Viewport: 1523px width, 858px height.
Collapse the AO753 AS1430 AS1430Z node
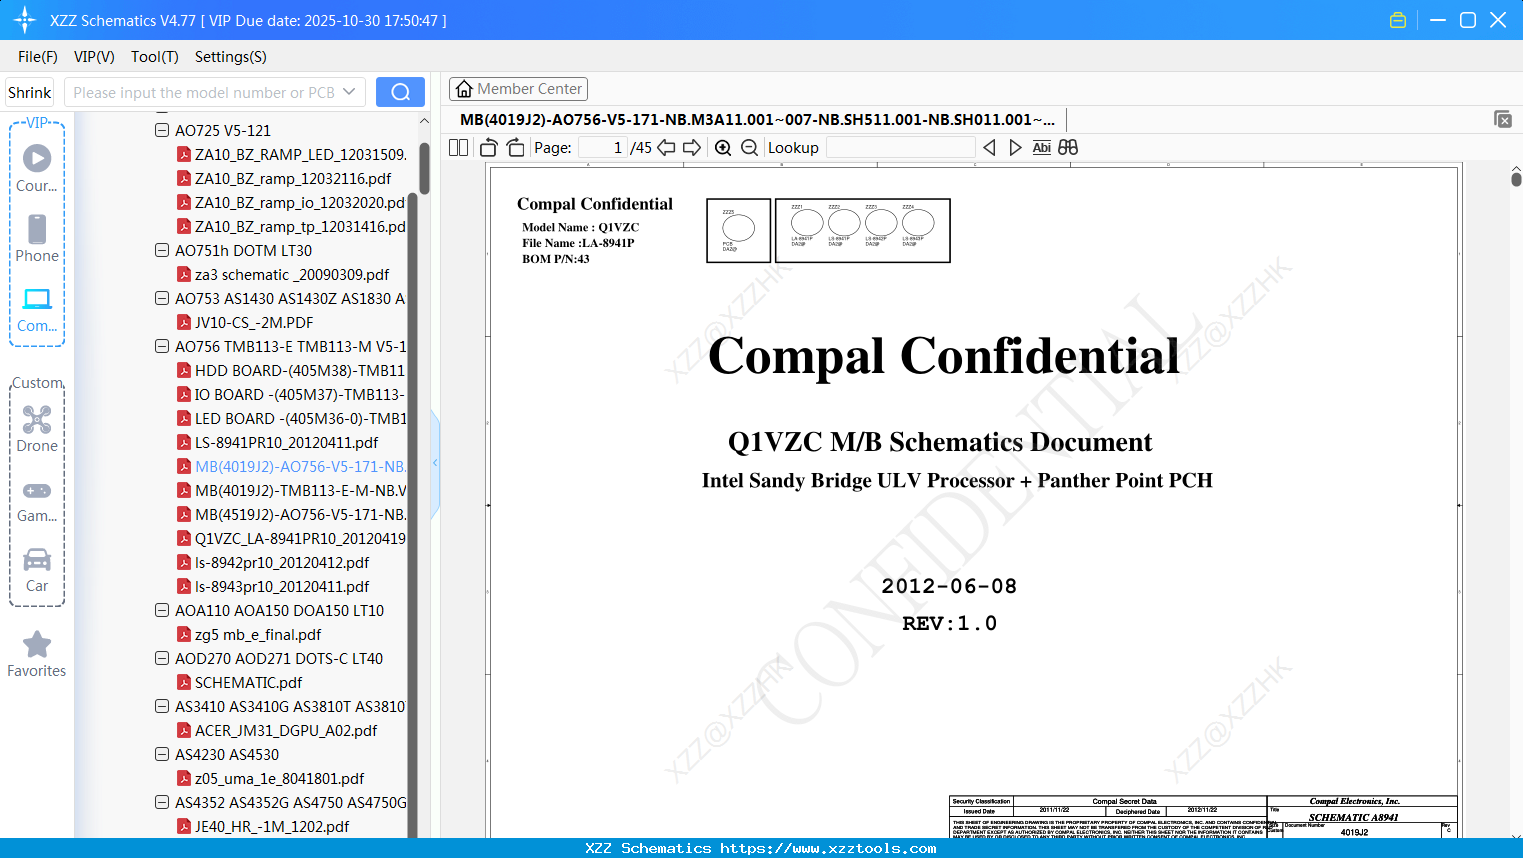tap(162, 298)
